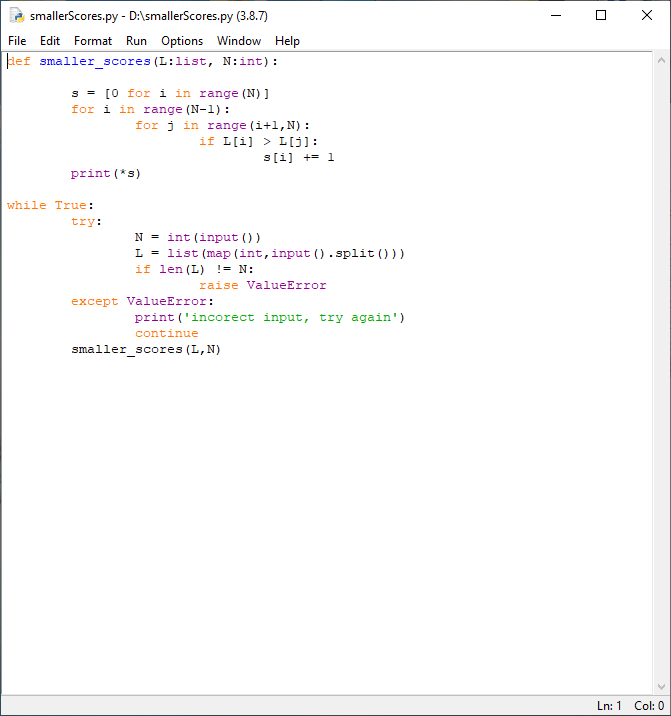This screenshot has height=716, width=671.
Task: Open the Run menu
Action: coord(136,41)
